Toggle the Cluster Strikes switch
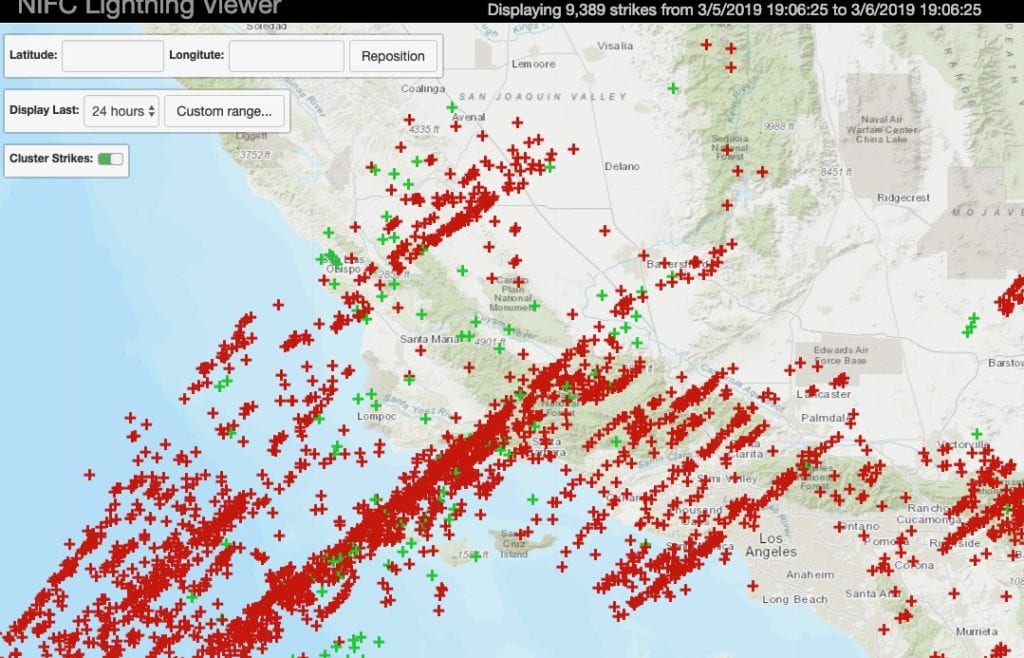 [110, 159]
